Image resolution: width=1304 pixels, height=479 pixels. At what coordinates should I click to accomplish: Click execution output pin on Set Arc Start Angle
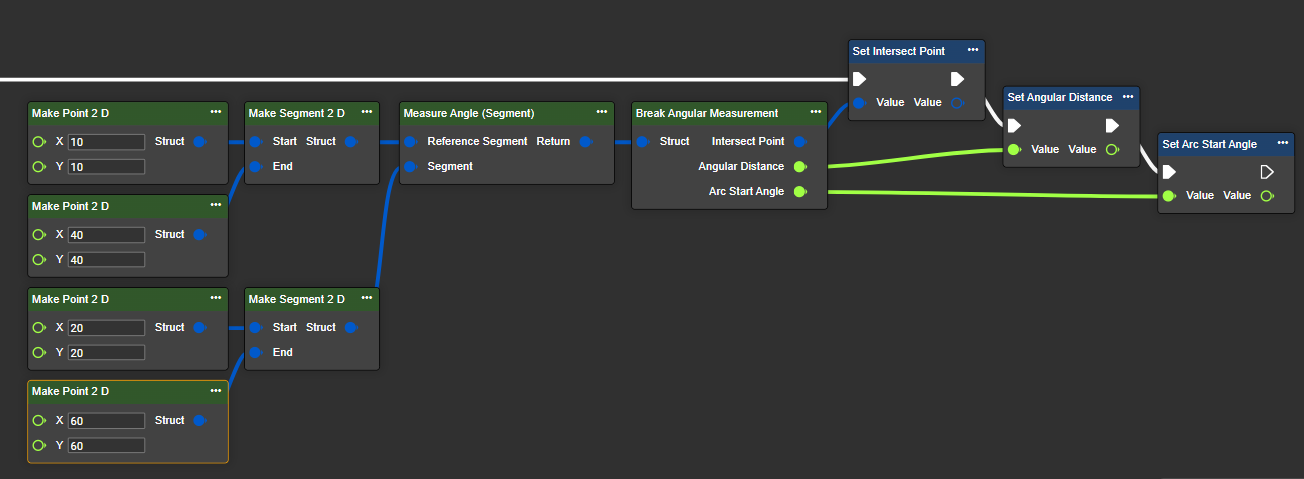click(x=1267, y=172)
